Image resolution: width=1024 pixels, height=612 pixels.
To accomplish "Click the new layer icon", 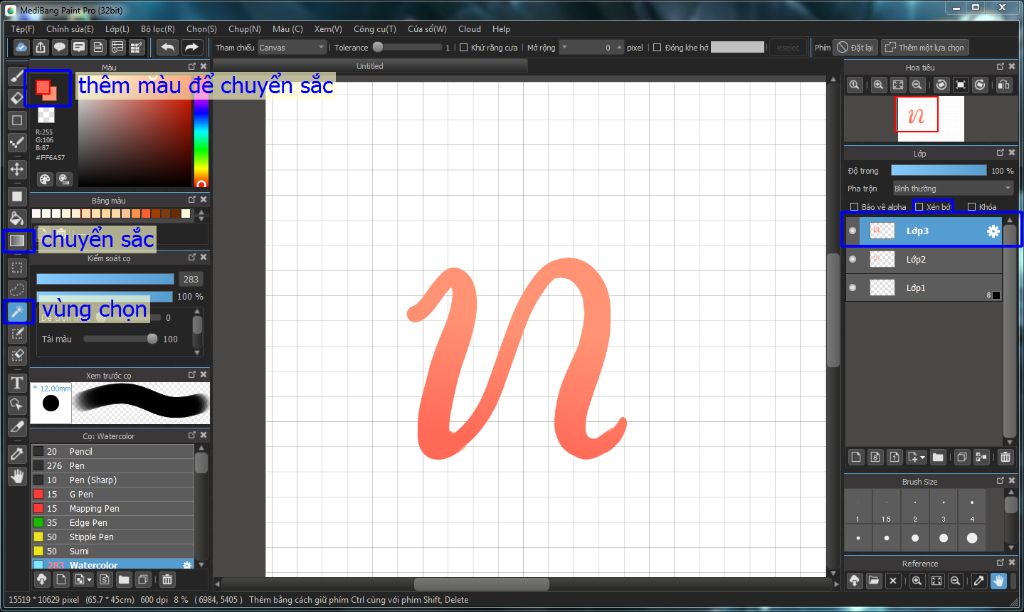I will pyautogui.click(x=856, y=457).
